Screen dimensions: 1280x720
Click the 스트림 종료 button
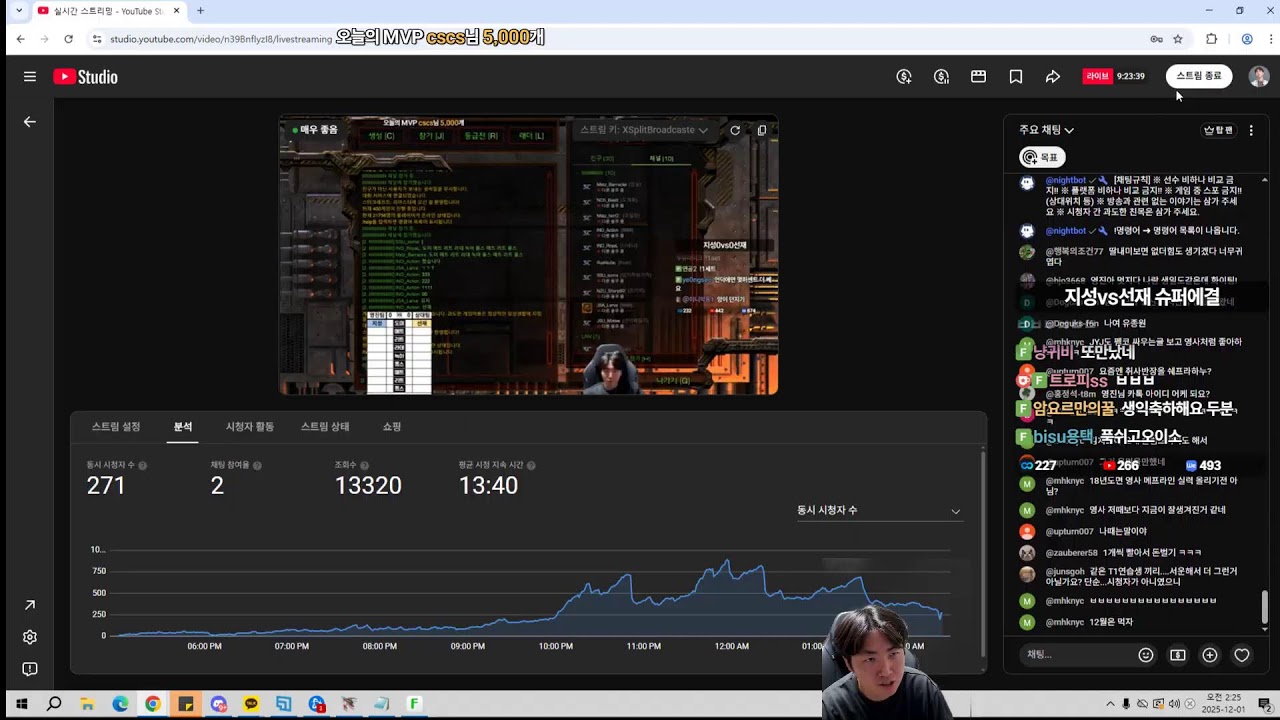pos(1199,76)
